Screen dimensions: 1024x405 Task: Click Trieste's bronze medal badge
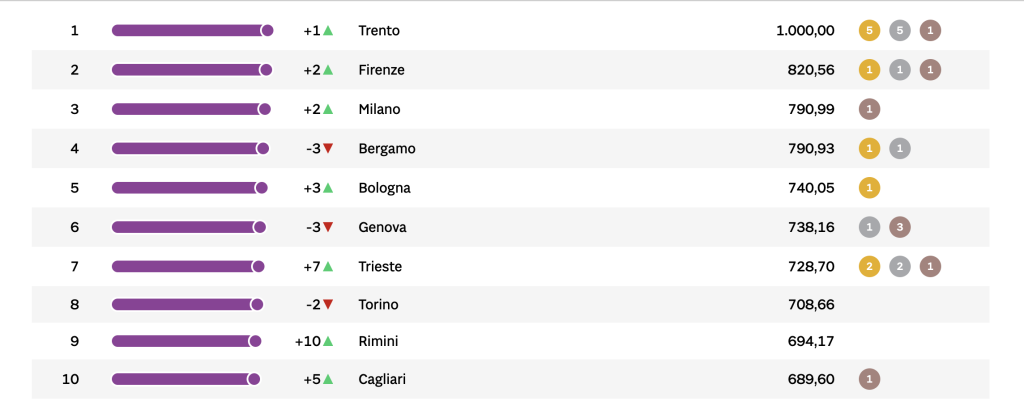pos(930,266)
